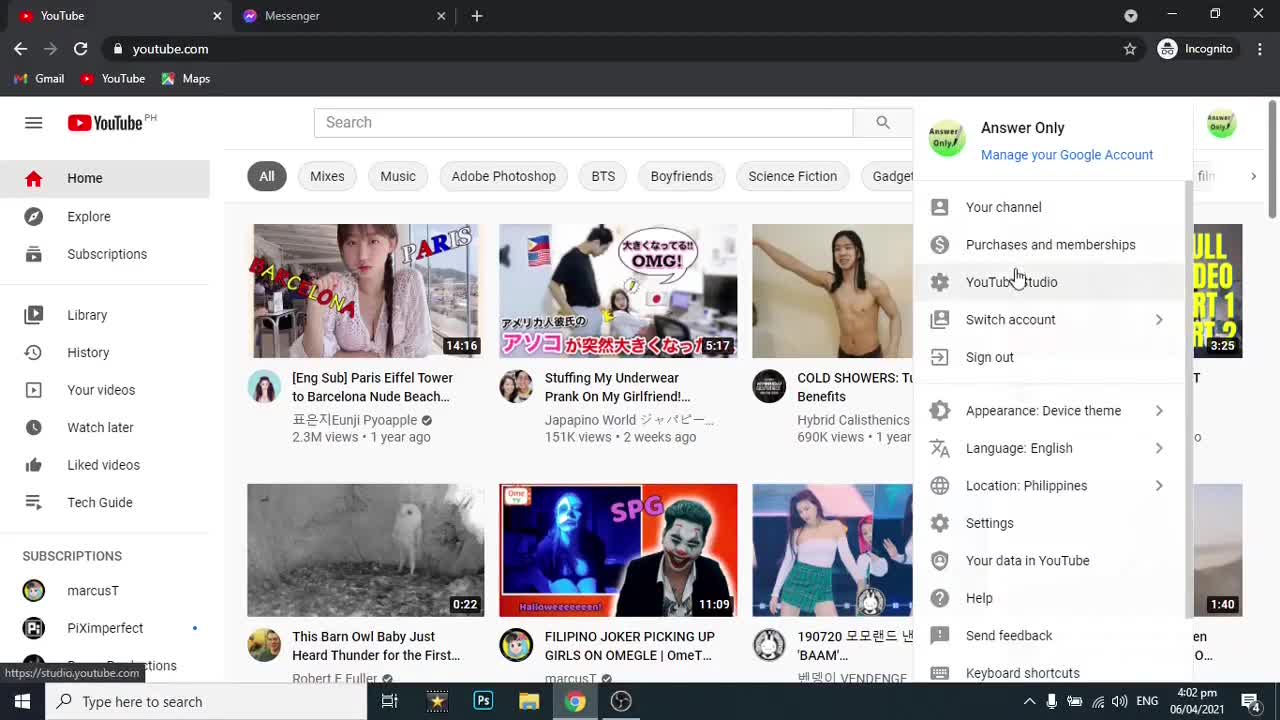Select the Science Fiction chip
The height and width of the screenshot is (720, 1280).
pos(793,176)
